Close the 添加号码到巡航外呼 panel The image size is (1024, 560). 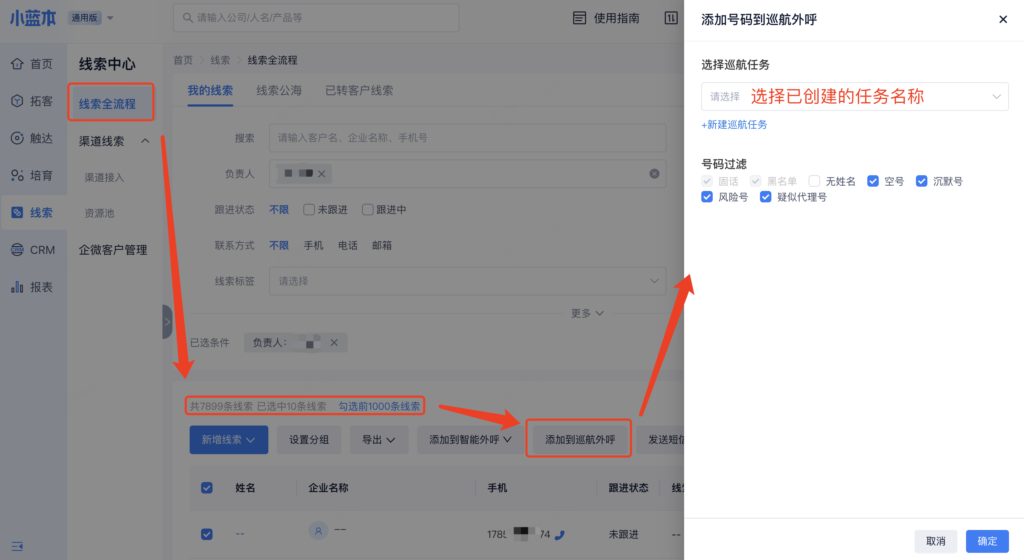pos(1003,19)
